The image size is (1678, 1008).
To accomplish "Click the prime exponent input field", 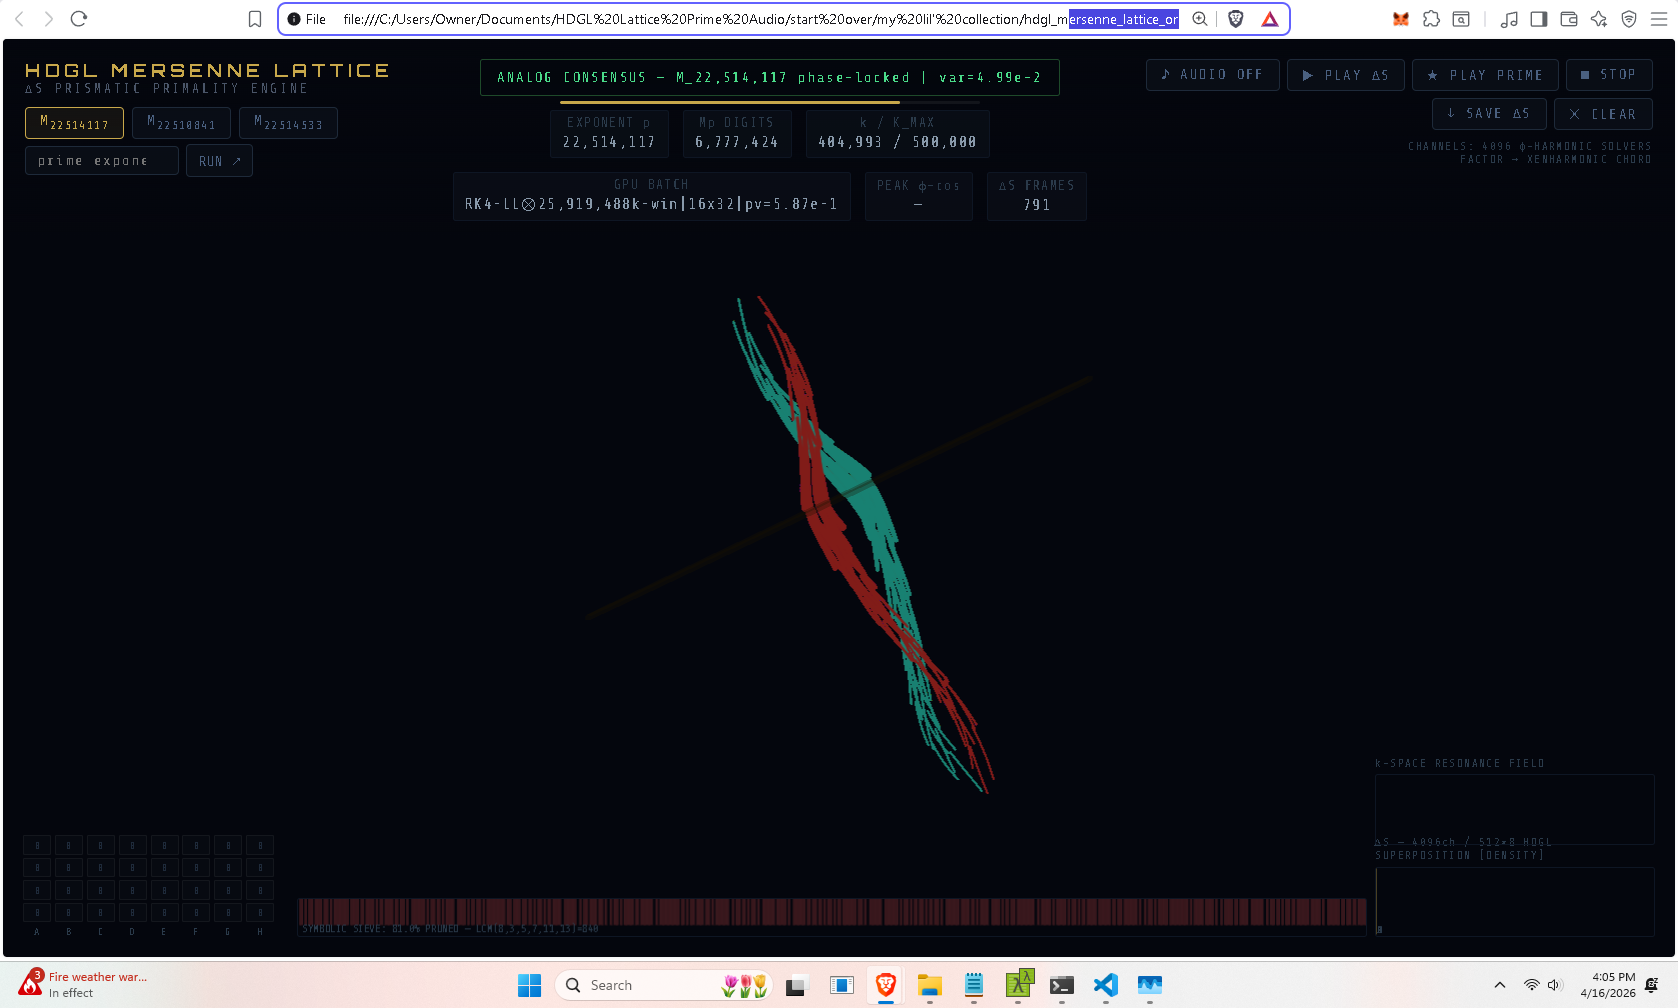I will pyautogui.click(x=101, y=161).
